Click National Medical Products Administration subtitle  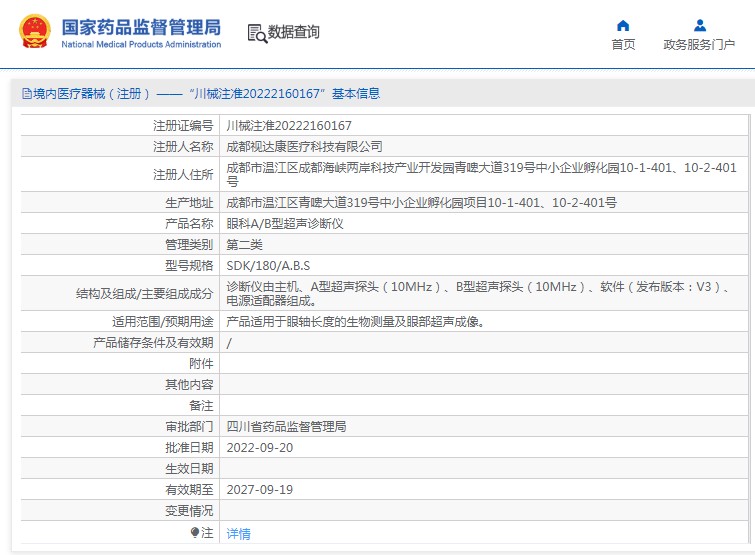click(141, 44)
